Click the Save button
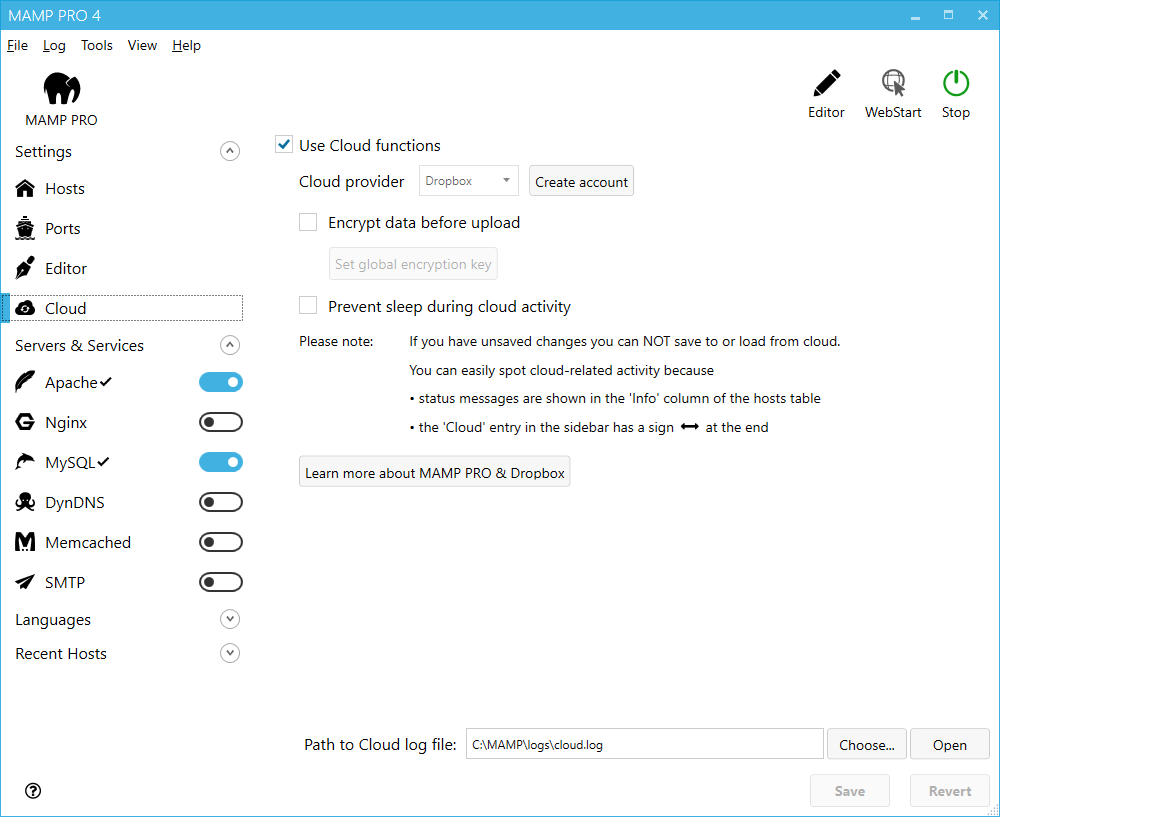 coord(850,791)
